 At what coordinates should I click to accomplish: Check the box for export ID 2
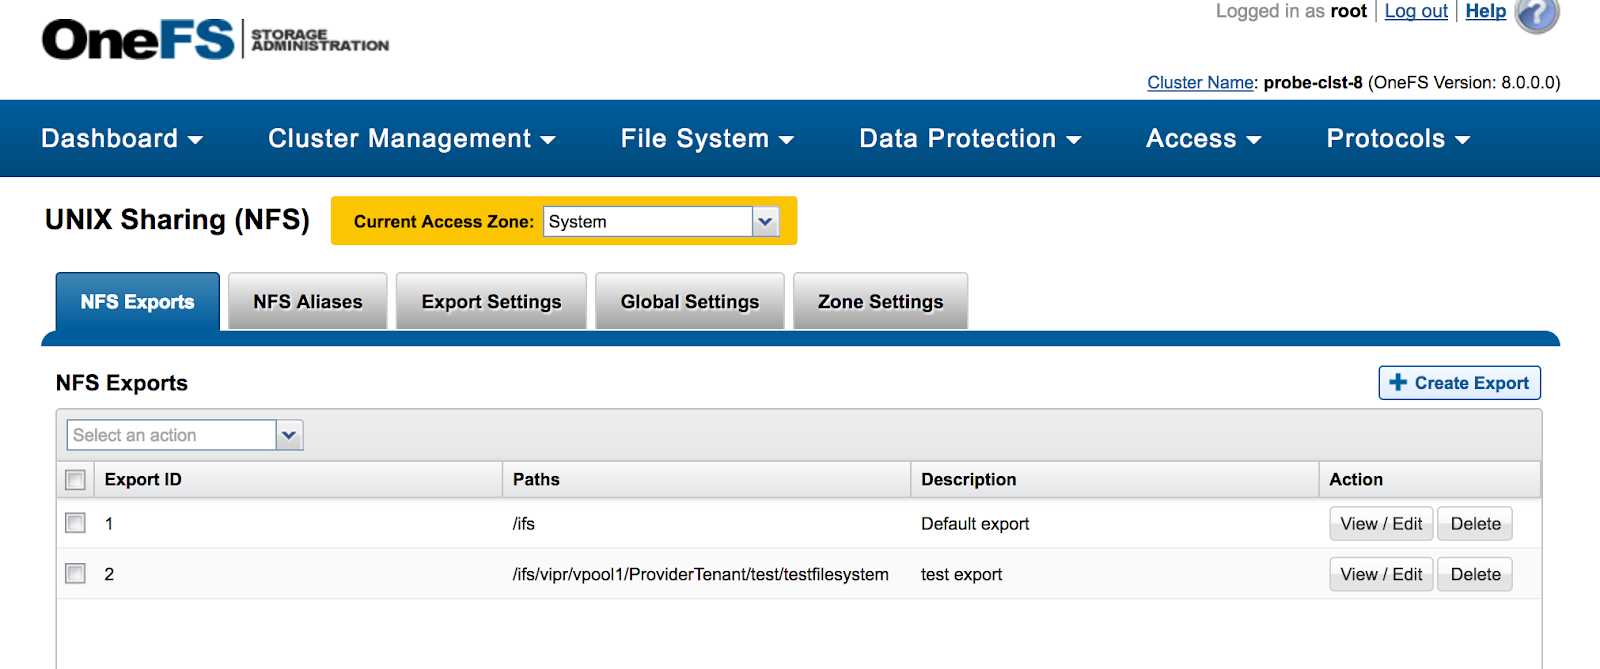tap(75, 574)
